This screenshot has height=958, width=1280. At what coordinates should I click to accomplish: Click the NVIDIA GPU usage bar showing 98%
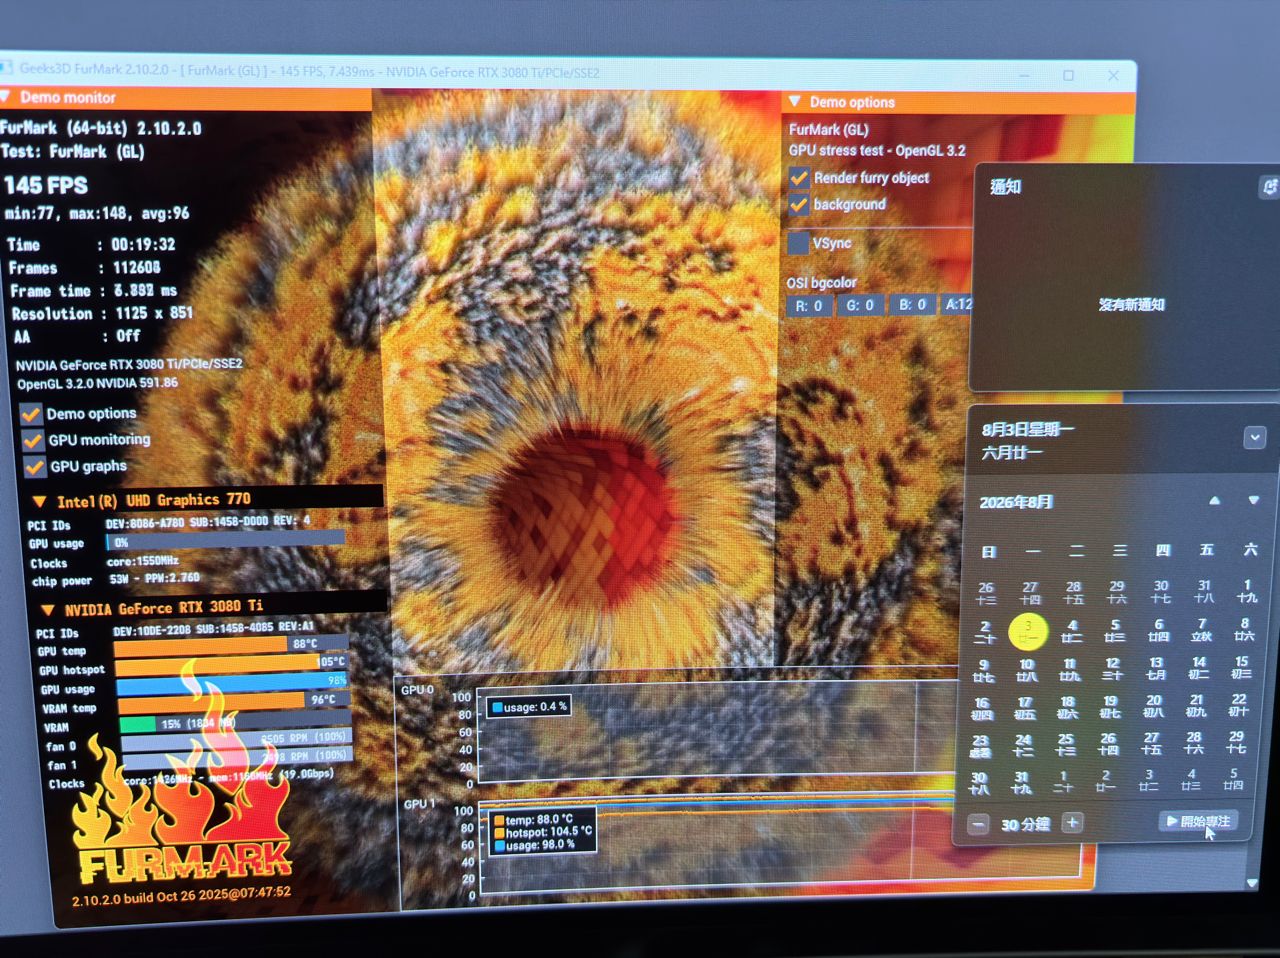pyautogui.click(x=233, y=683)
